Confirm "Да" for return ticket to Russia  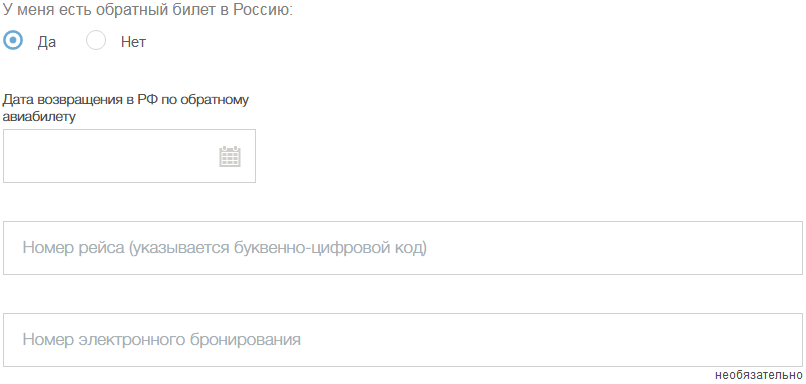click(13, 41)
